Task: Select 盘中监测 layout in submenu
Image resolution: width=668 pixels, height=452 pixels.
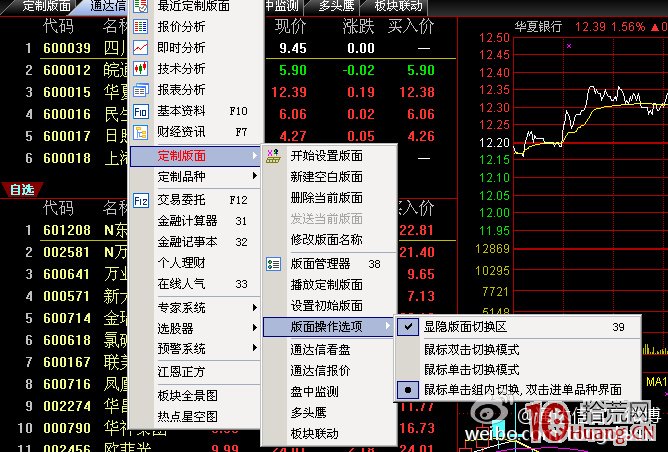Action: tap(314, 392)
